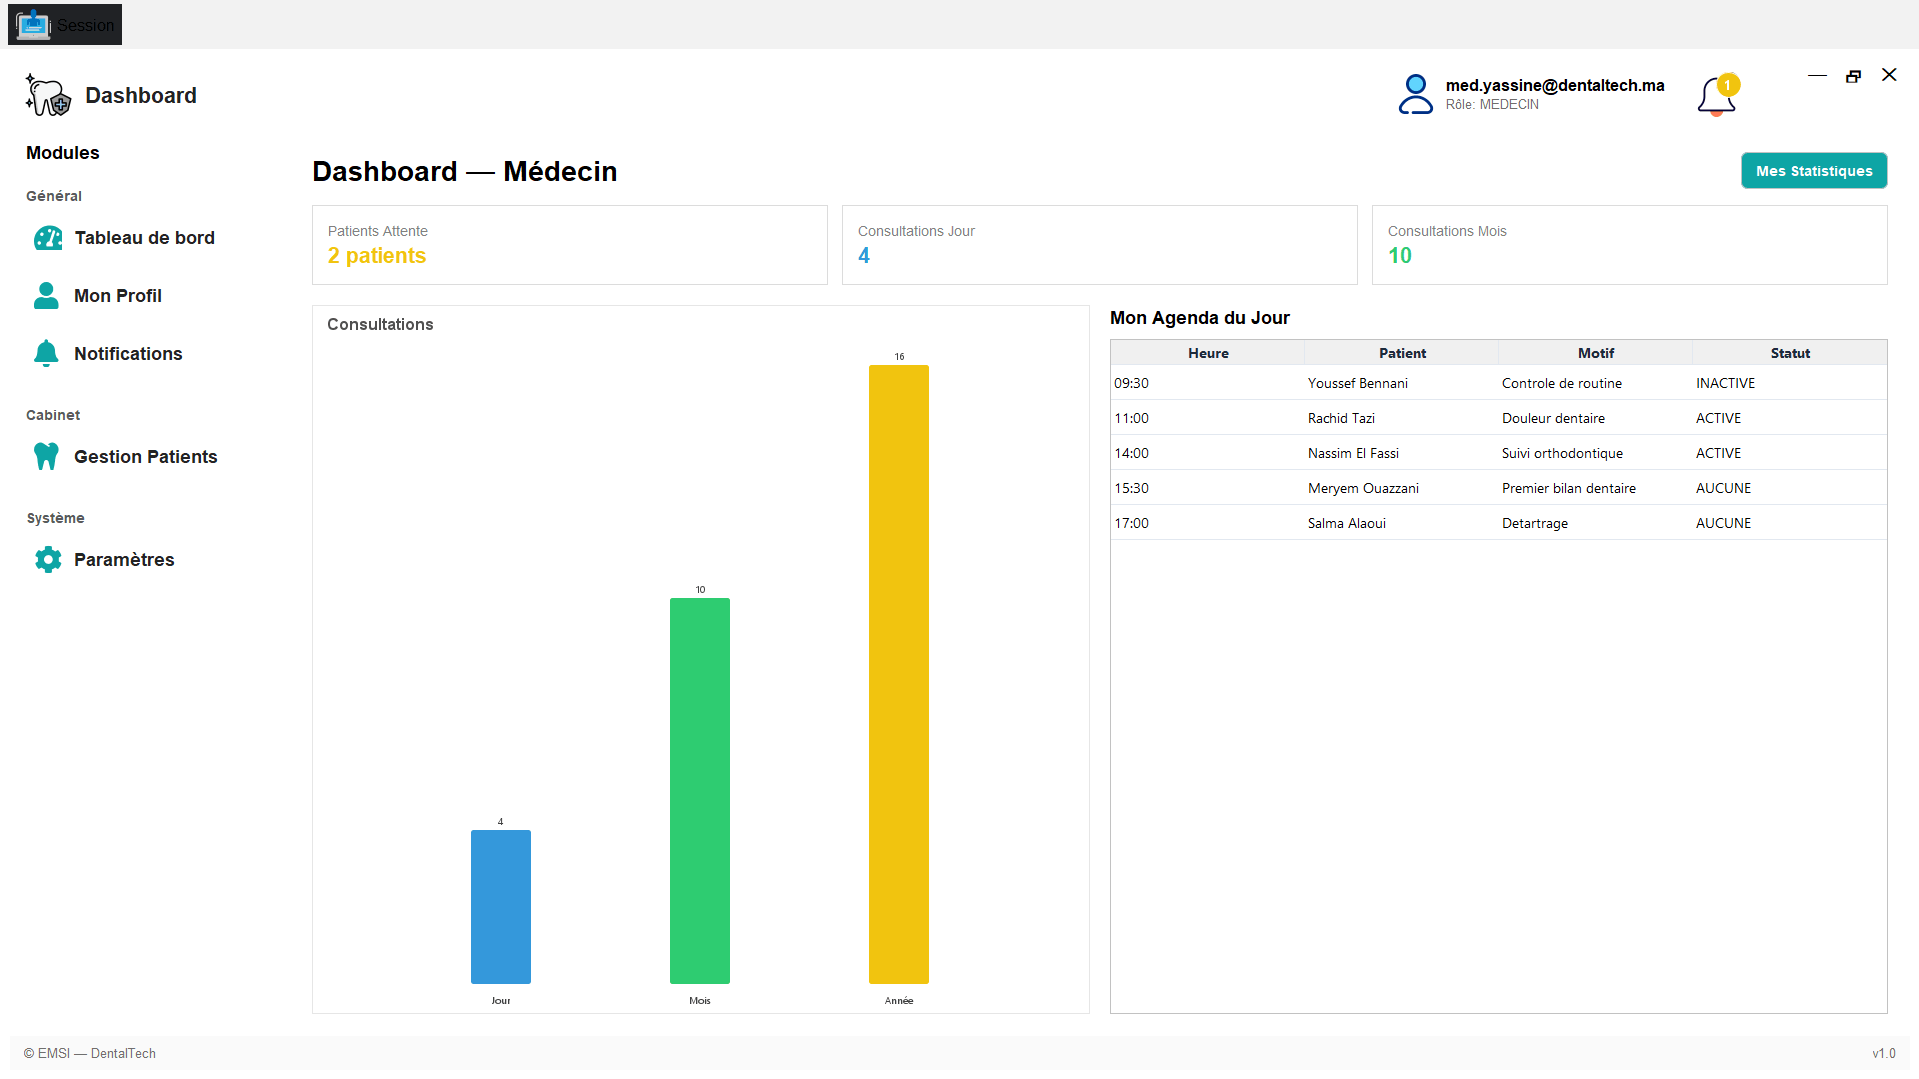The height and width of the screenshot is (1079, 1919).
Task: Open Notifications module label
Action: 128,354
